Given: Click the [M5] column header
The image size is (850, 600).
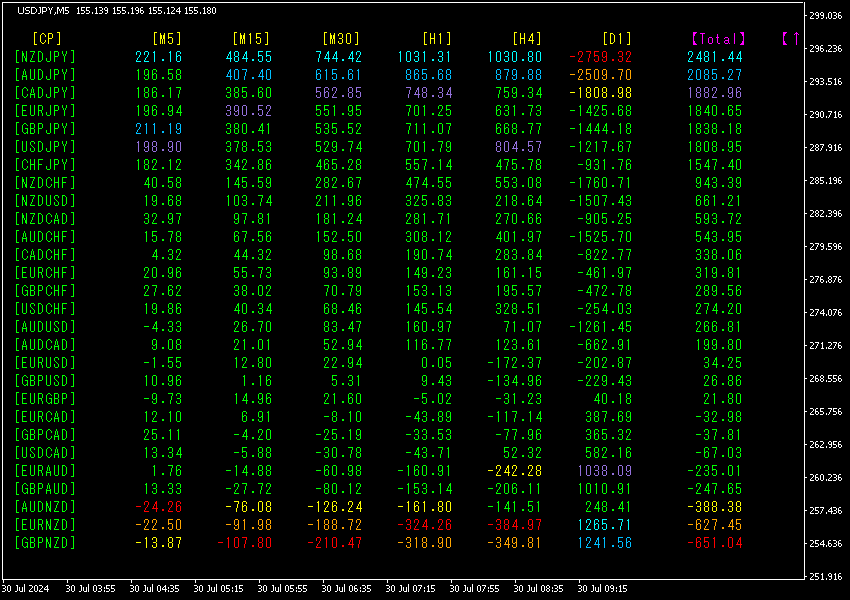Looking at the screenshot, I should point(167,38).
